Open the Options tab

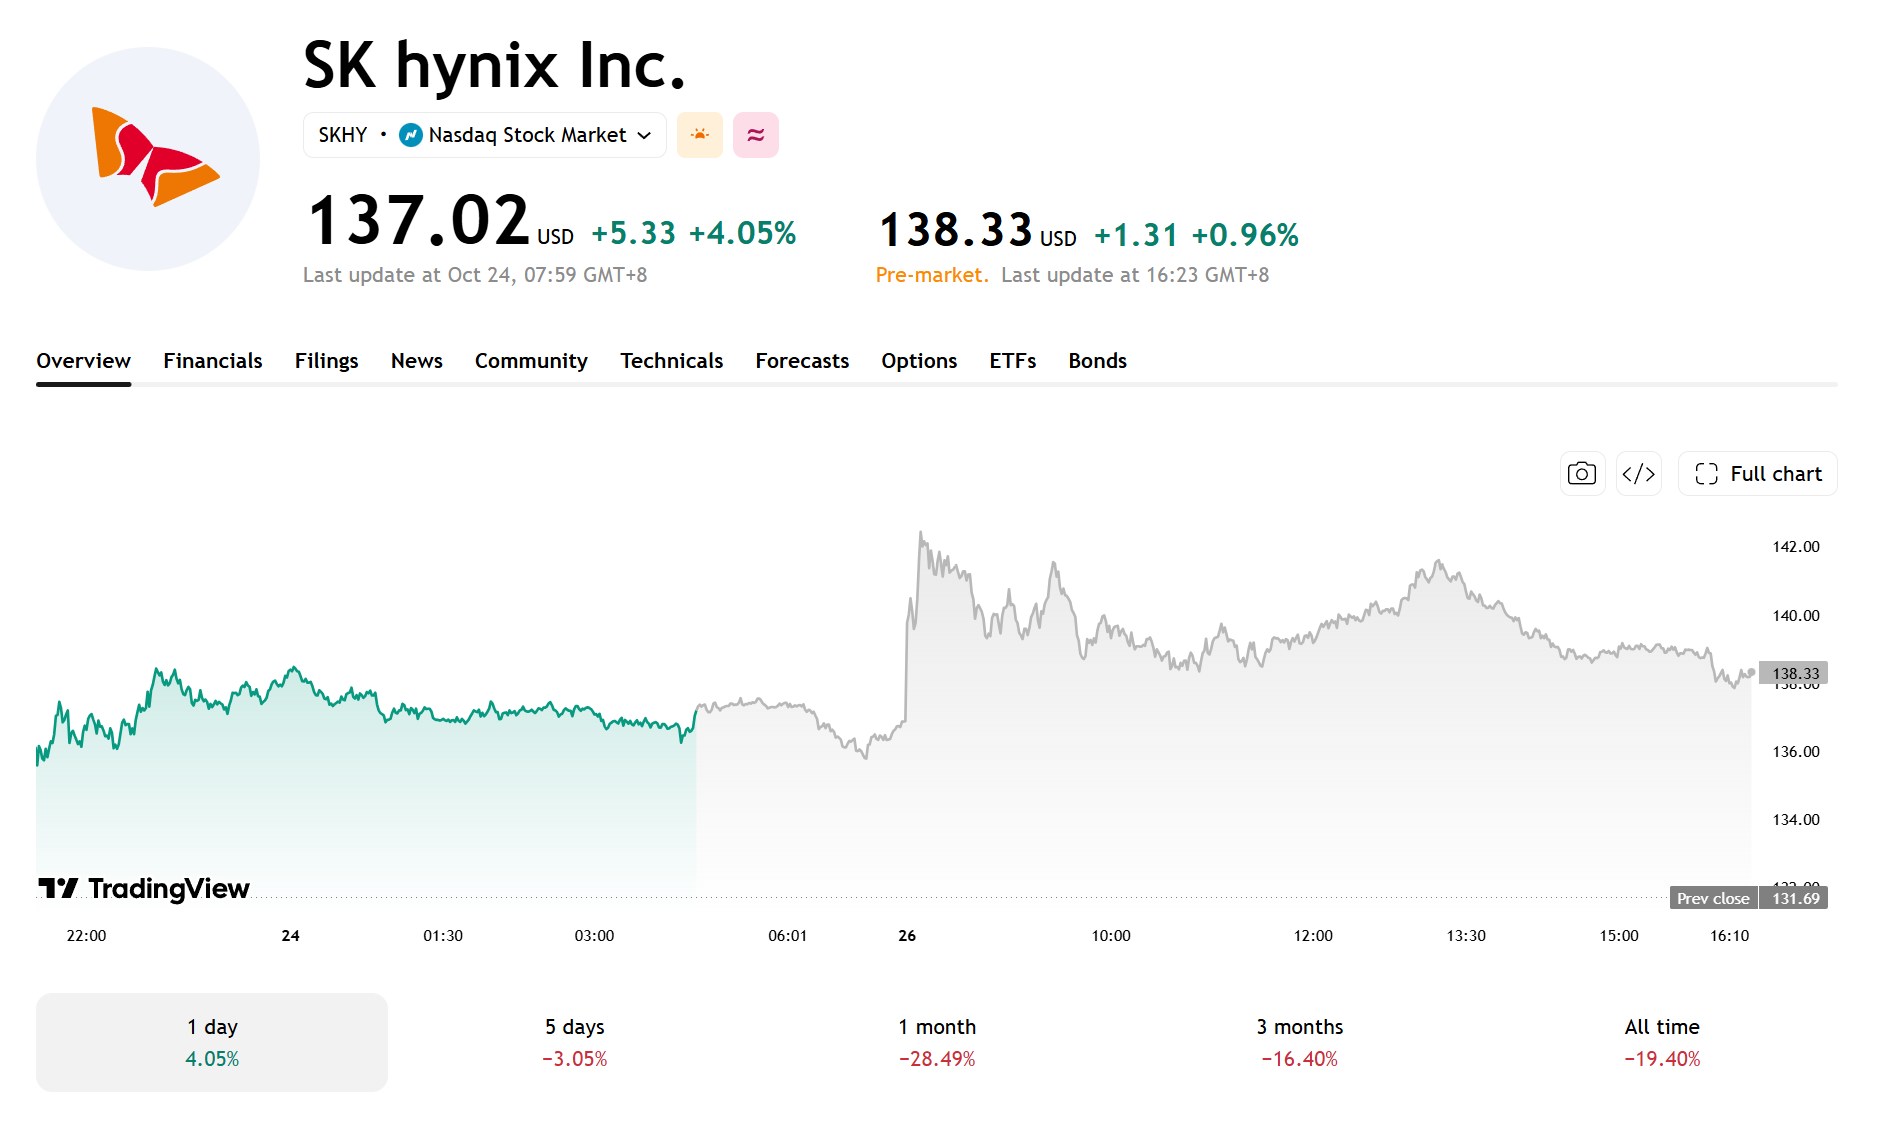tap(919, 361)
